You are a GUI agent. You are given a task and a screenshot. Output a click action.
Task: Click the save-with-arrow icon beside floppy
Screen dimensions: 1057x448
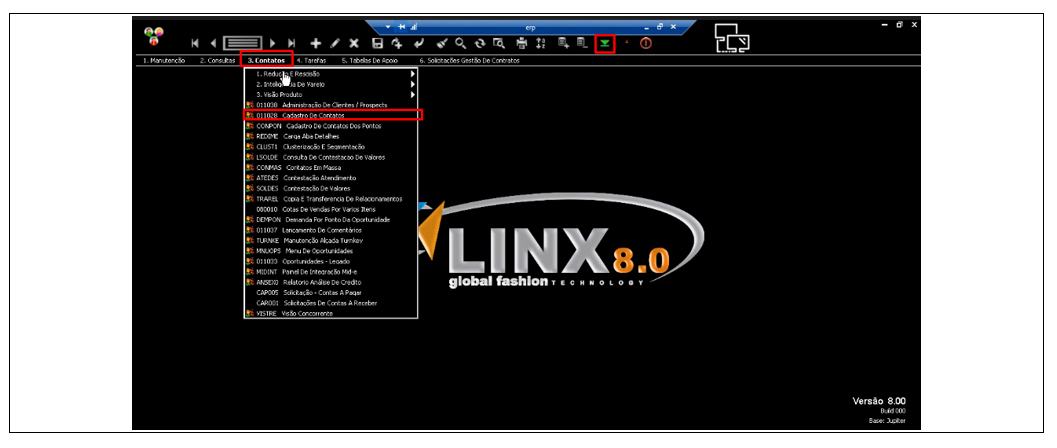tap(398, 43)
